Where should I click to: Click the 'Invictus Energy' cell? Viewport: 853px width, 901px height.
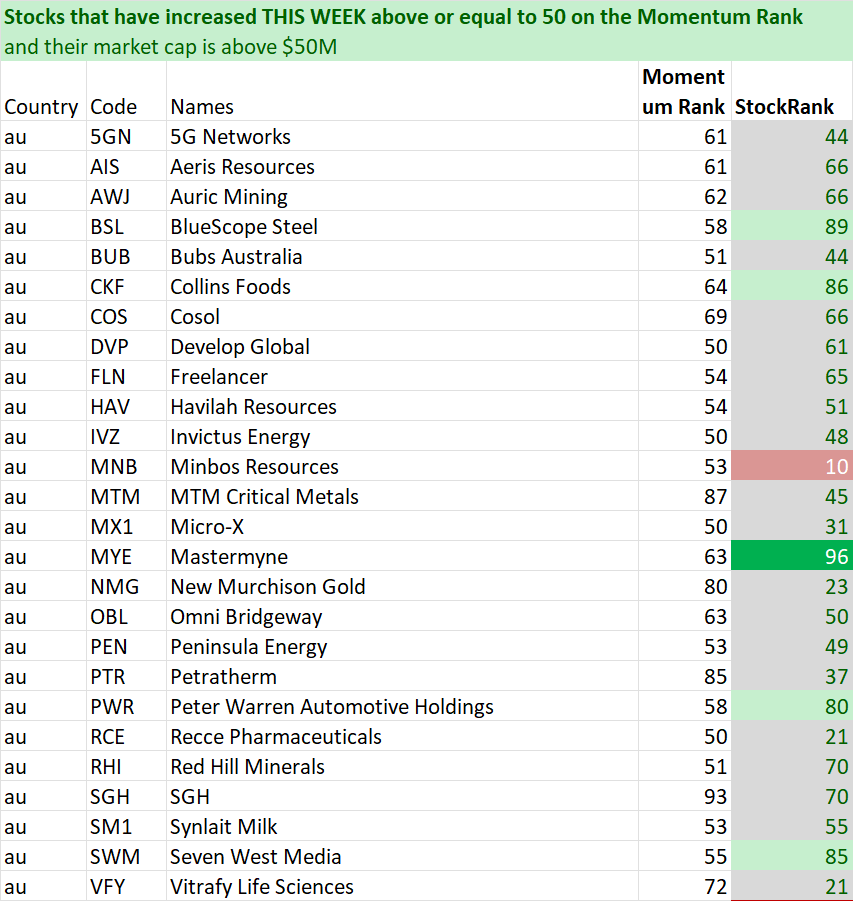[x=402, y=437]
